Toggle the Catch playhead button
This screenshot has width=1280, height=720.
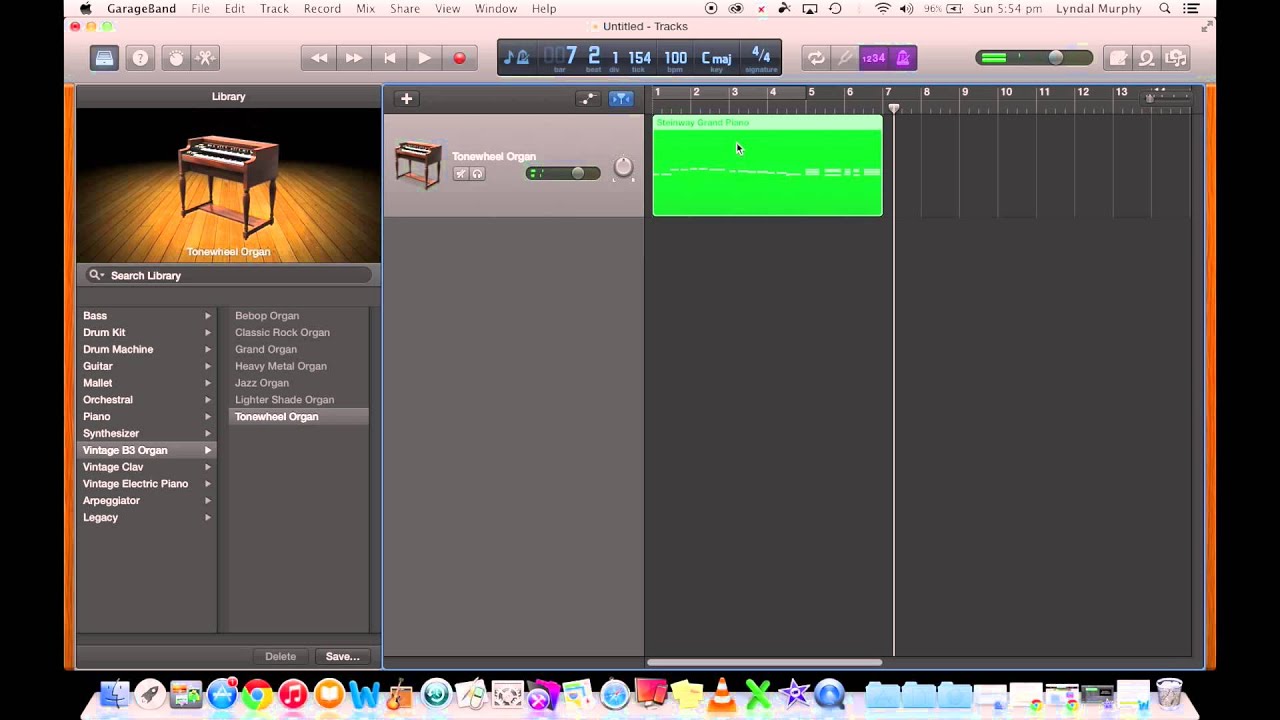(621, 98)
